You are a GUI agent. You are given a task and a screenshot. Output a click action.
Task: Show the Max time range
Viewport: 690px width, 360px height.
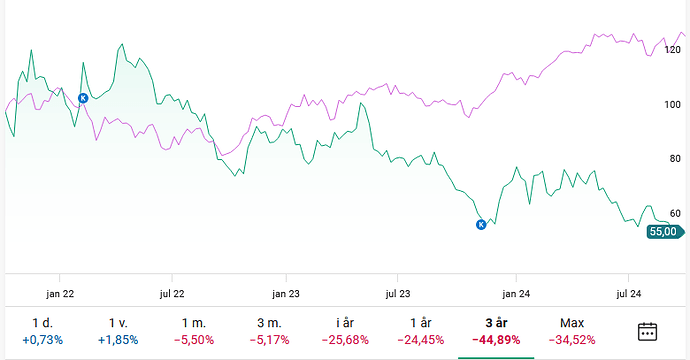(572, 331)
